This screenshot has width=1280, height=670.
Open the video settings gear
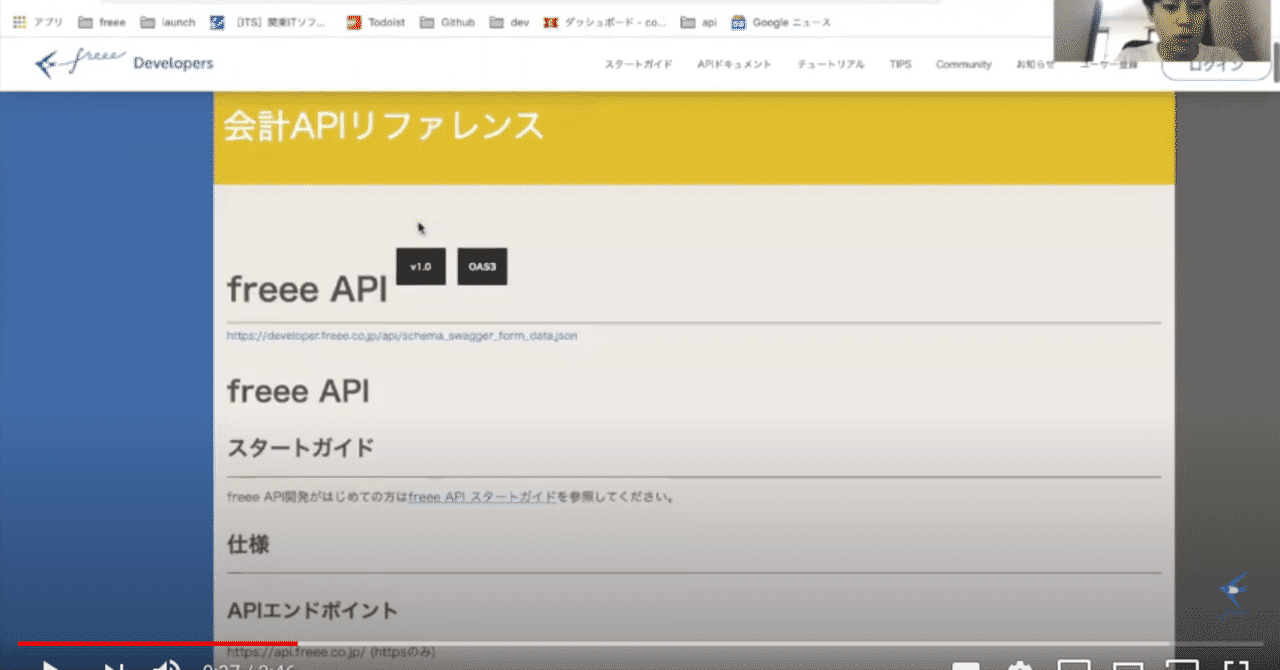pos(1019,665)
